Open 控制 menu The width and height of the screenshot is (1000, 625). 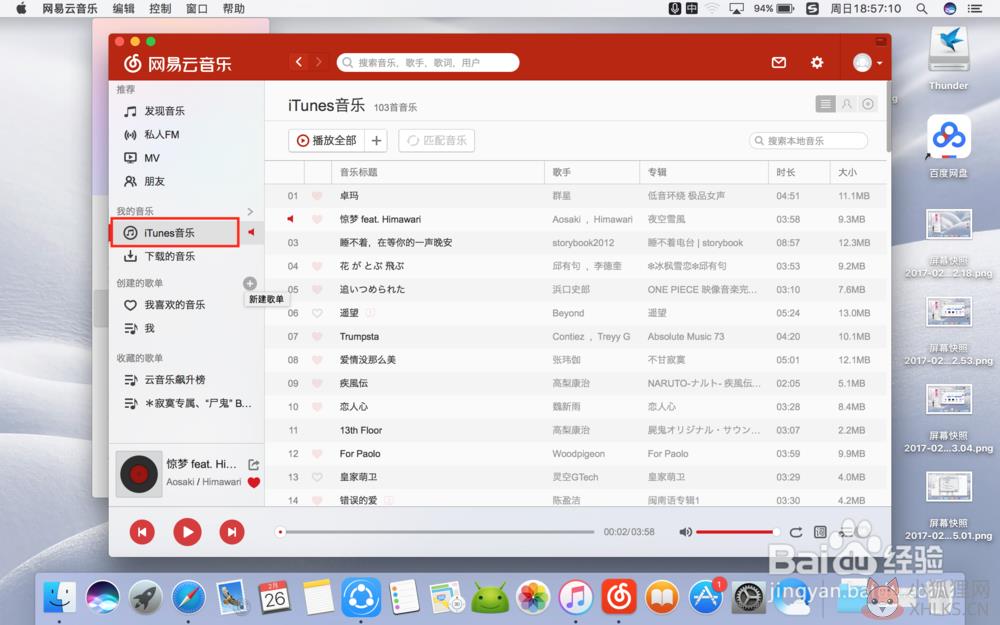pyautogui.click(x=159, y=8)
